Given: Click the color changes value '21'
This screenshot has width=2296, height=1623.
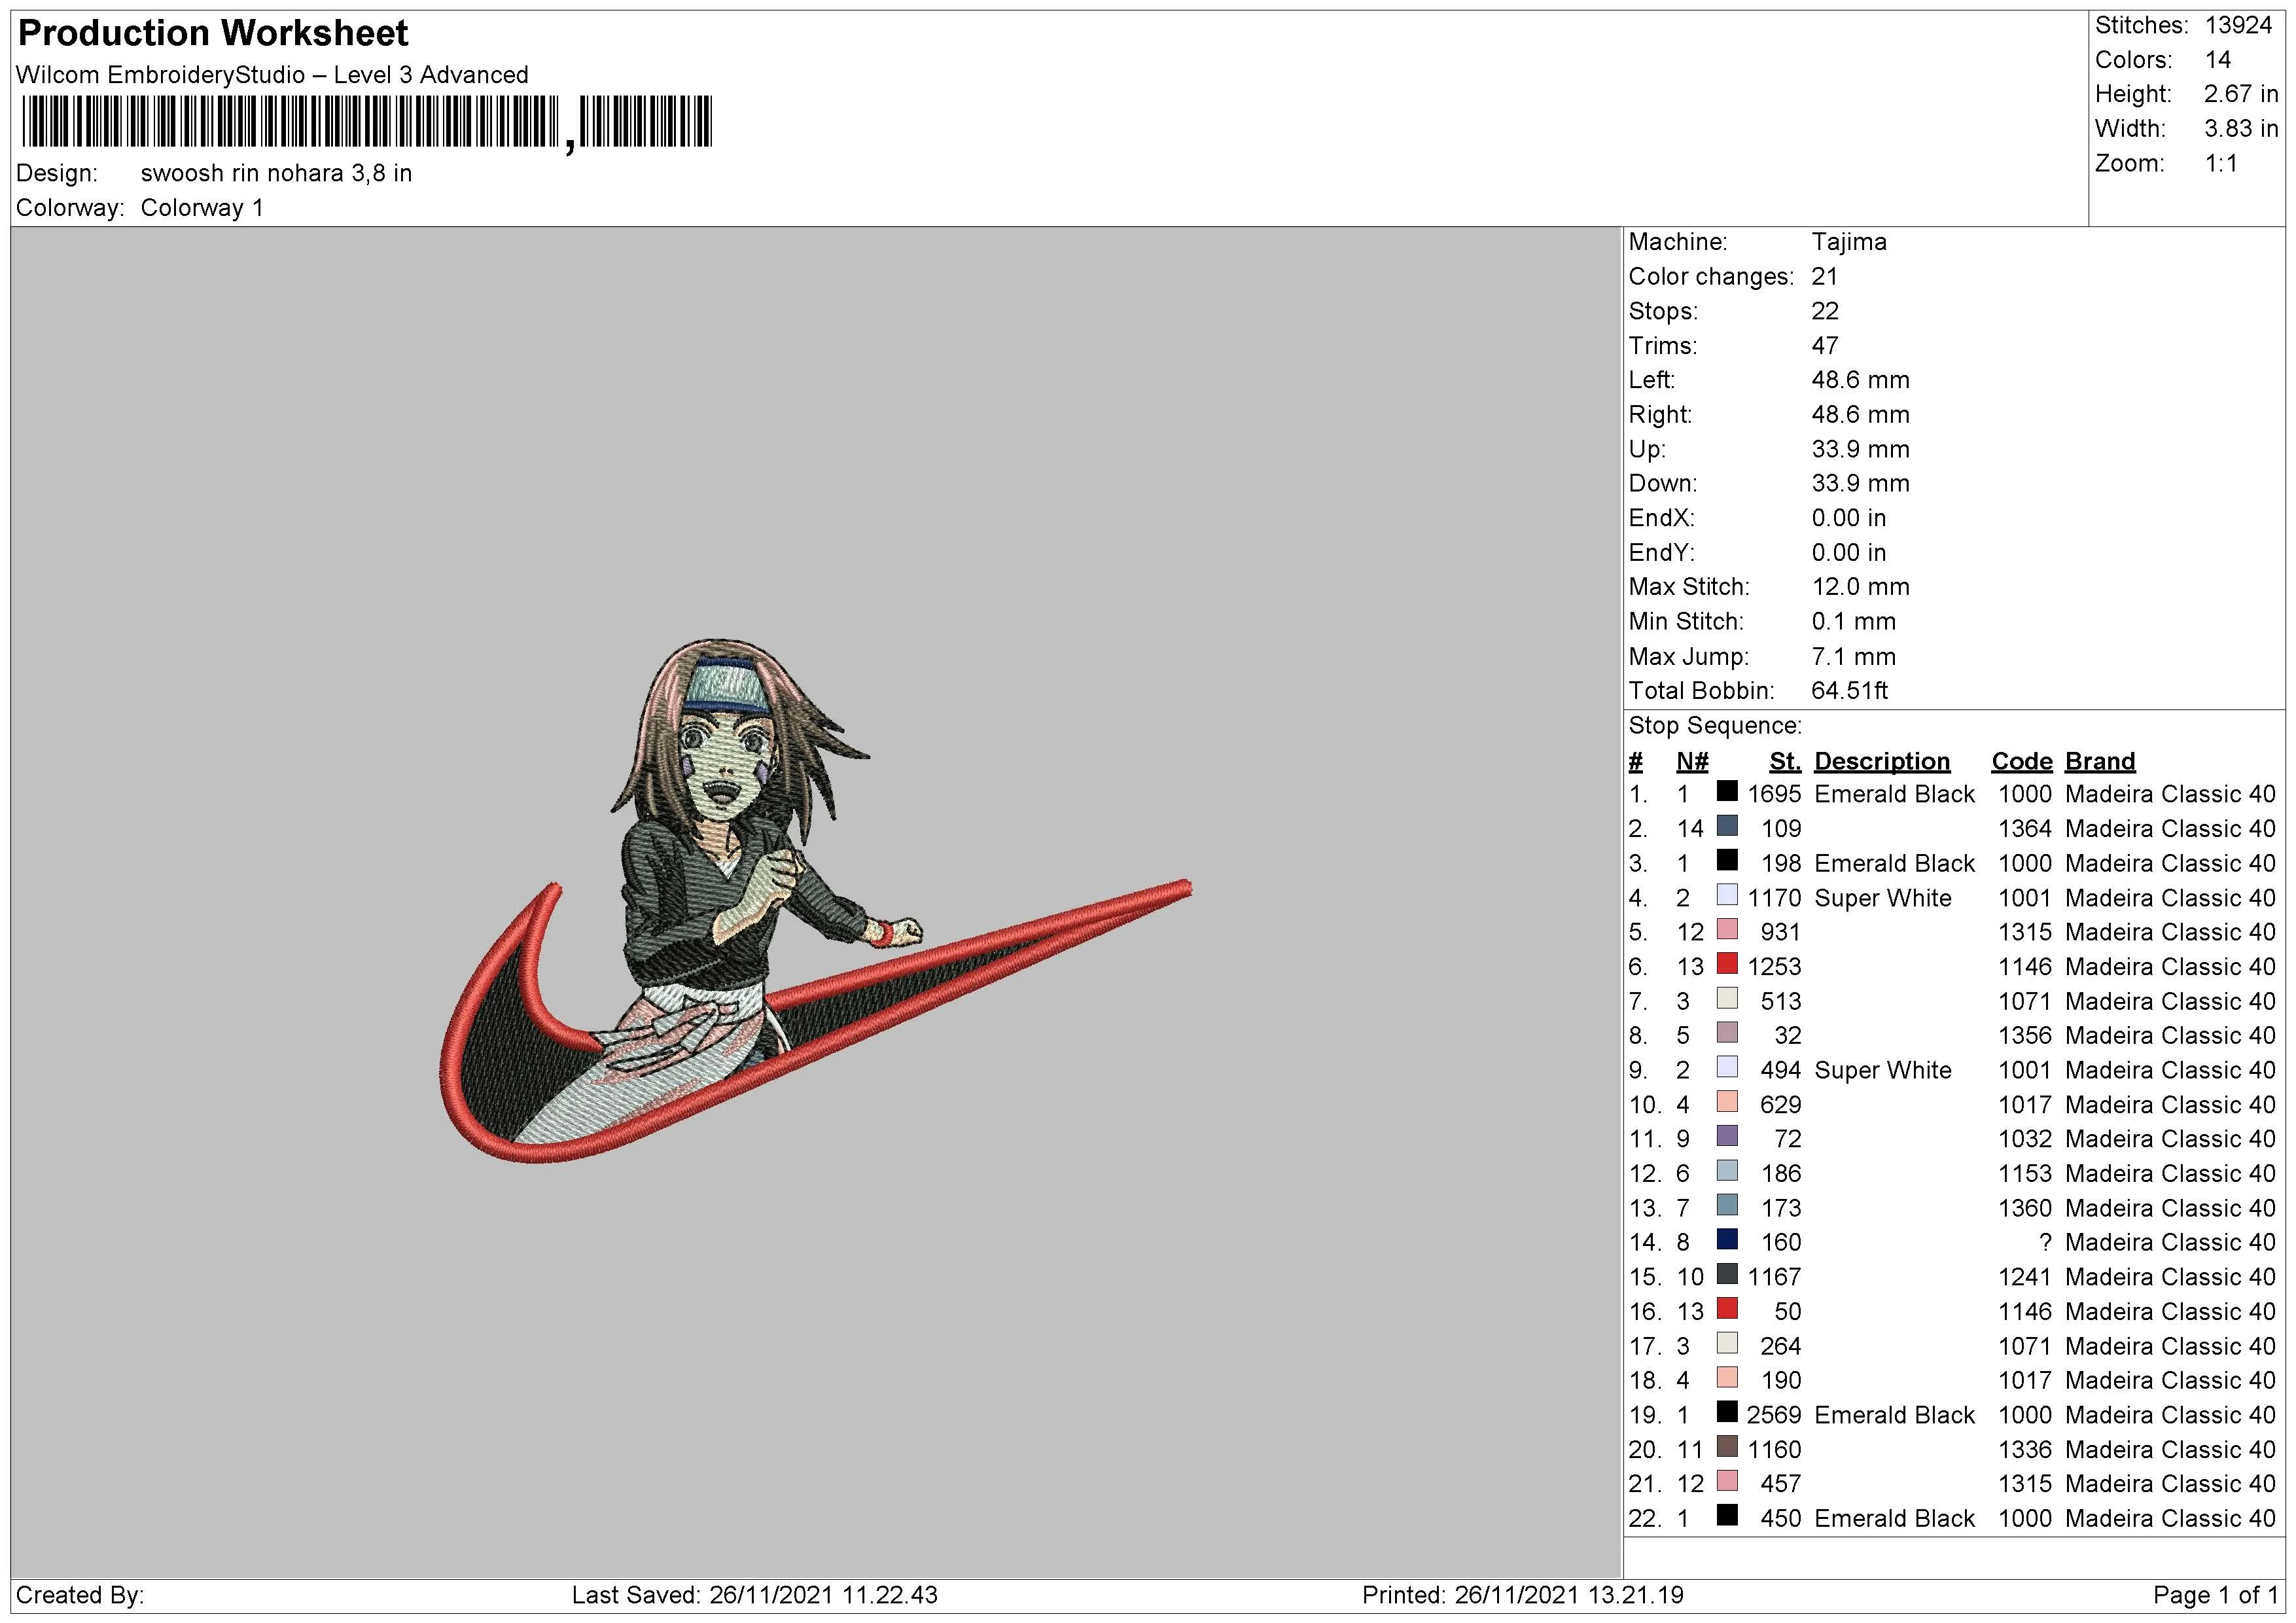Looking at the screenshot, I should [x=1825, y=277].
